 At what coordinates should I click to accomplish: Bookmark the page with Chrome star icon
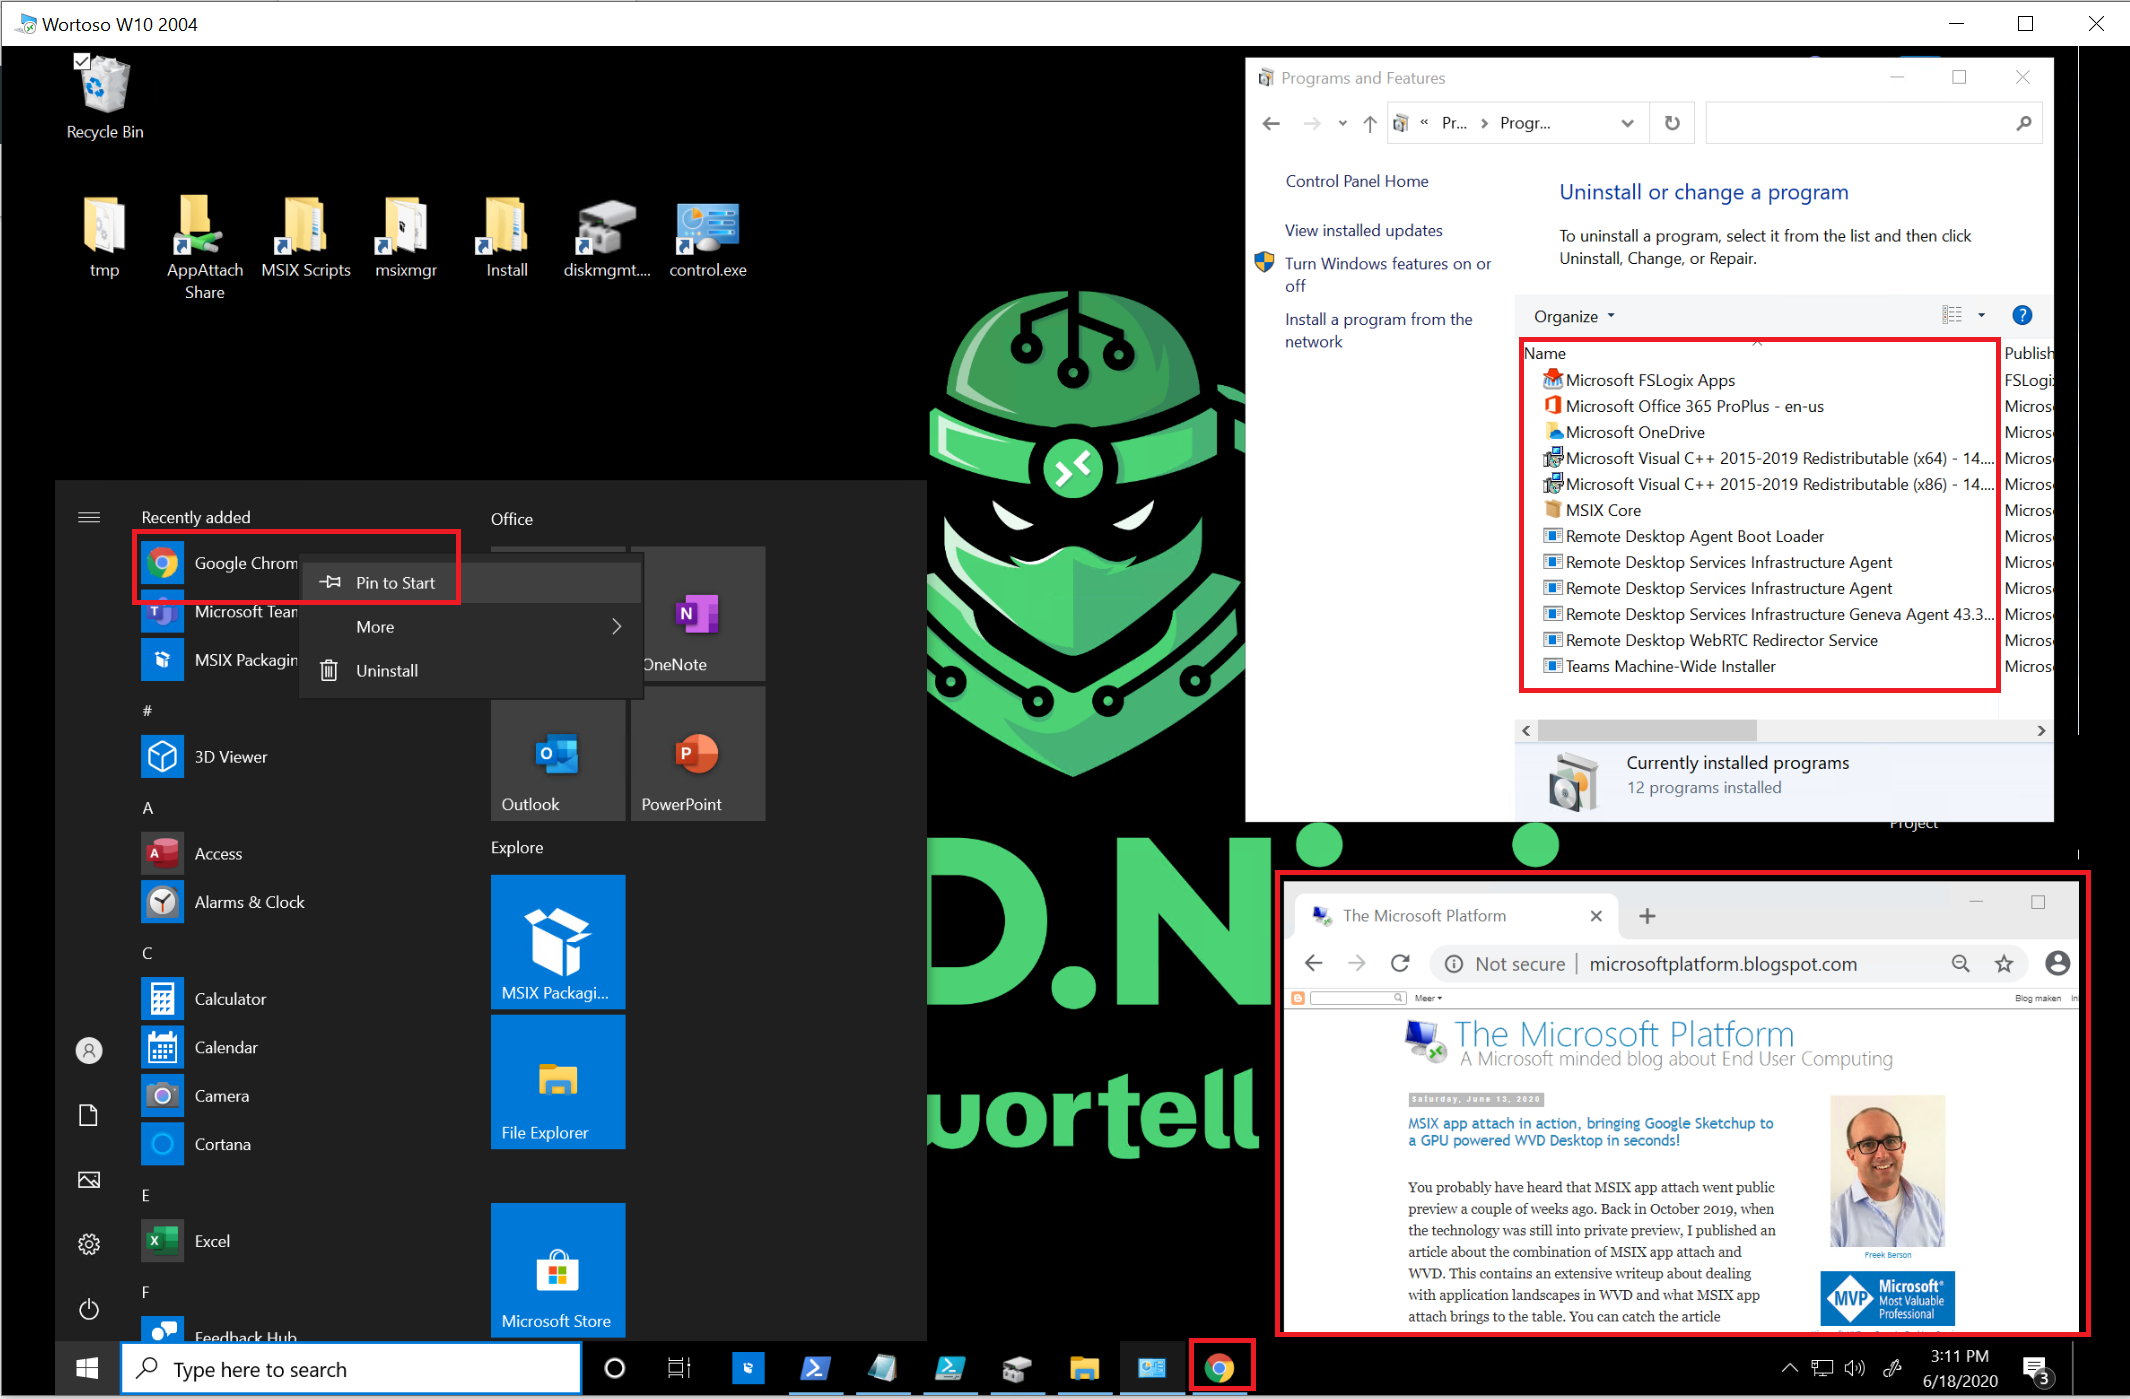(x=2004, y=964)
